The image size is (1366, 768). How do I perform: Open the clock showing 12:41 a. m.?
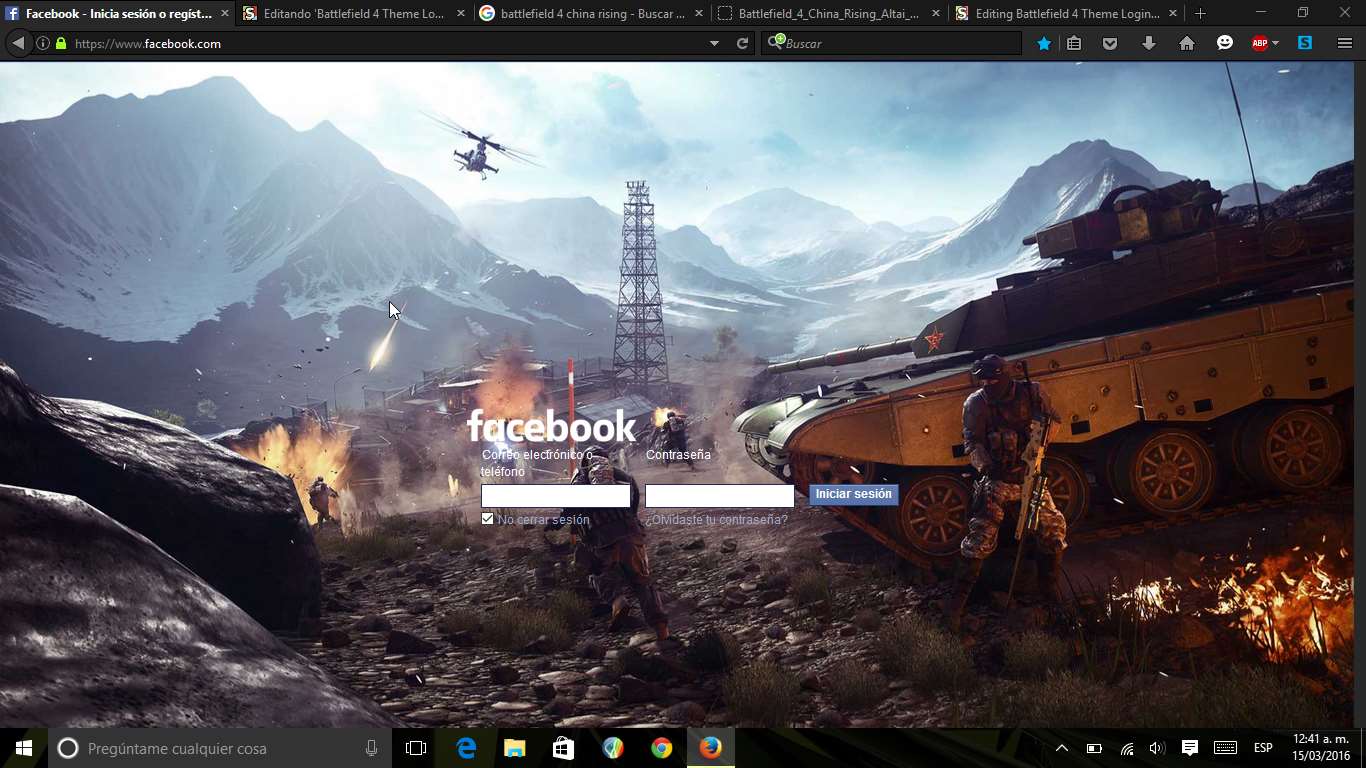click(1321, 748)
